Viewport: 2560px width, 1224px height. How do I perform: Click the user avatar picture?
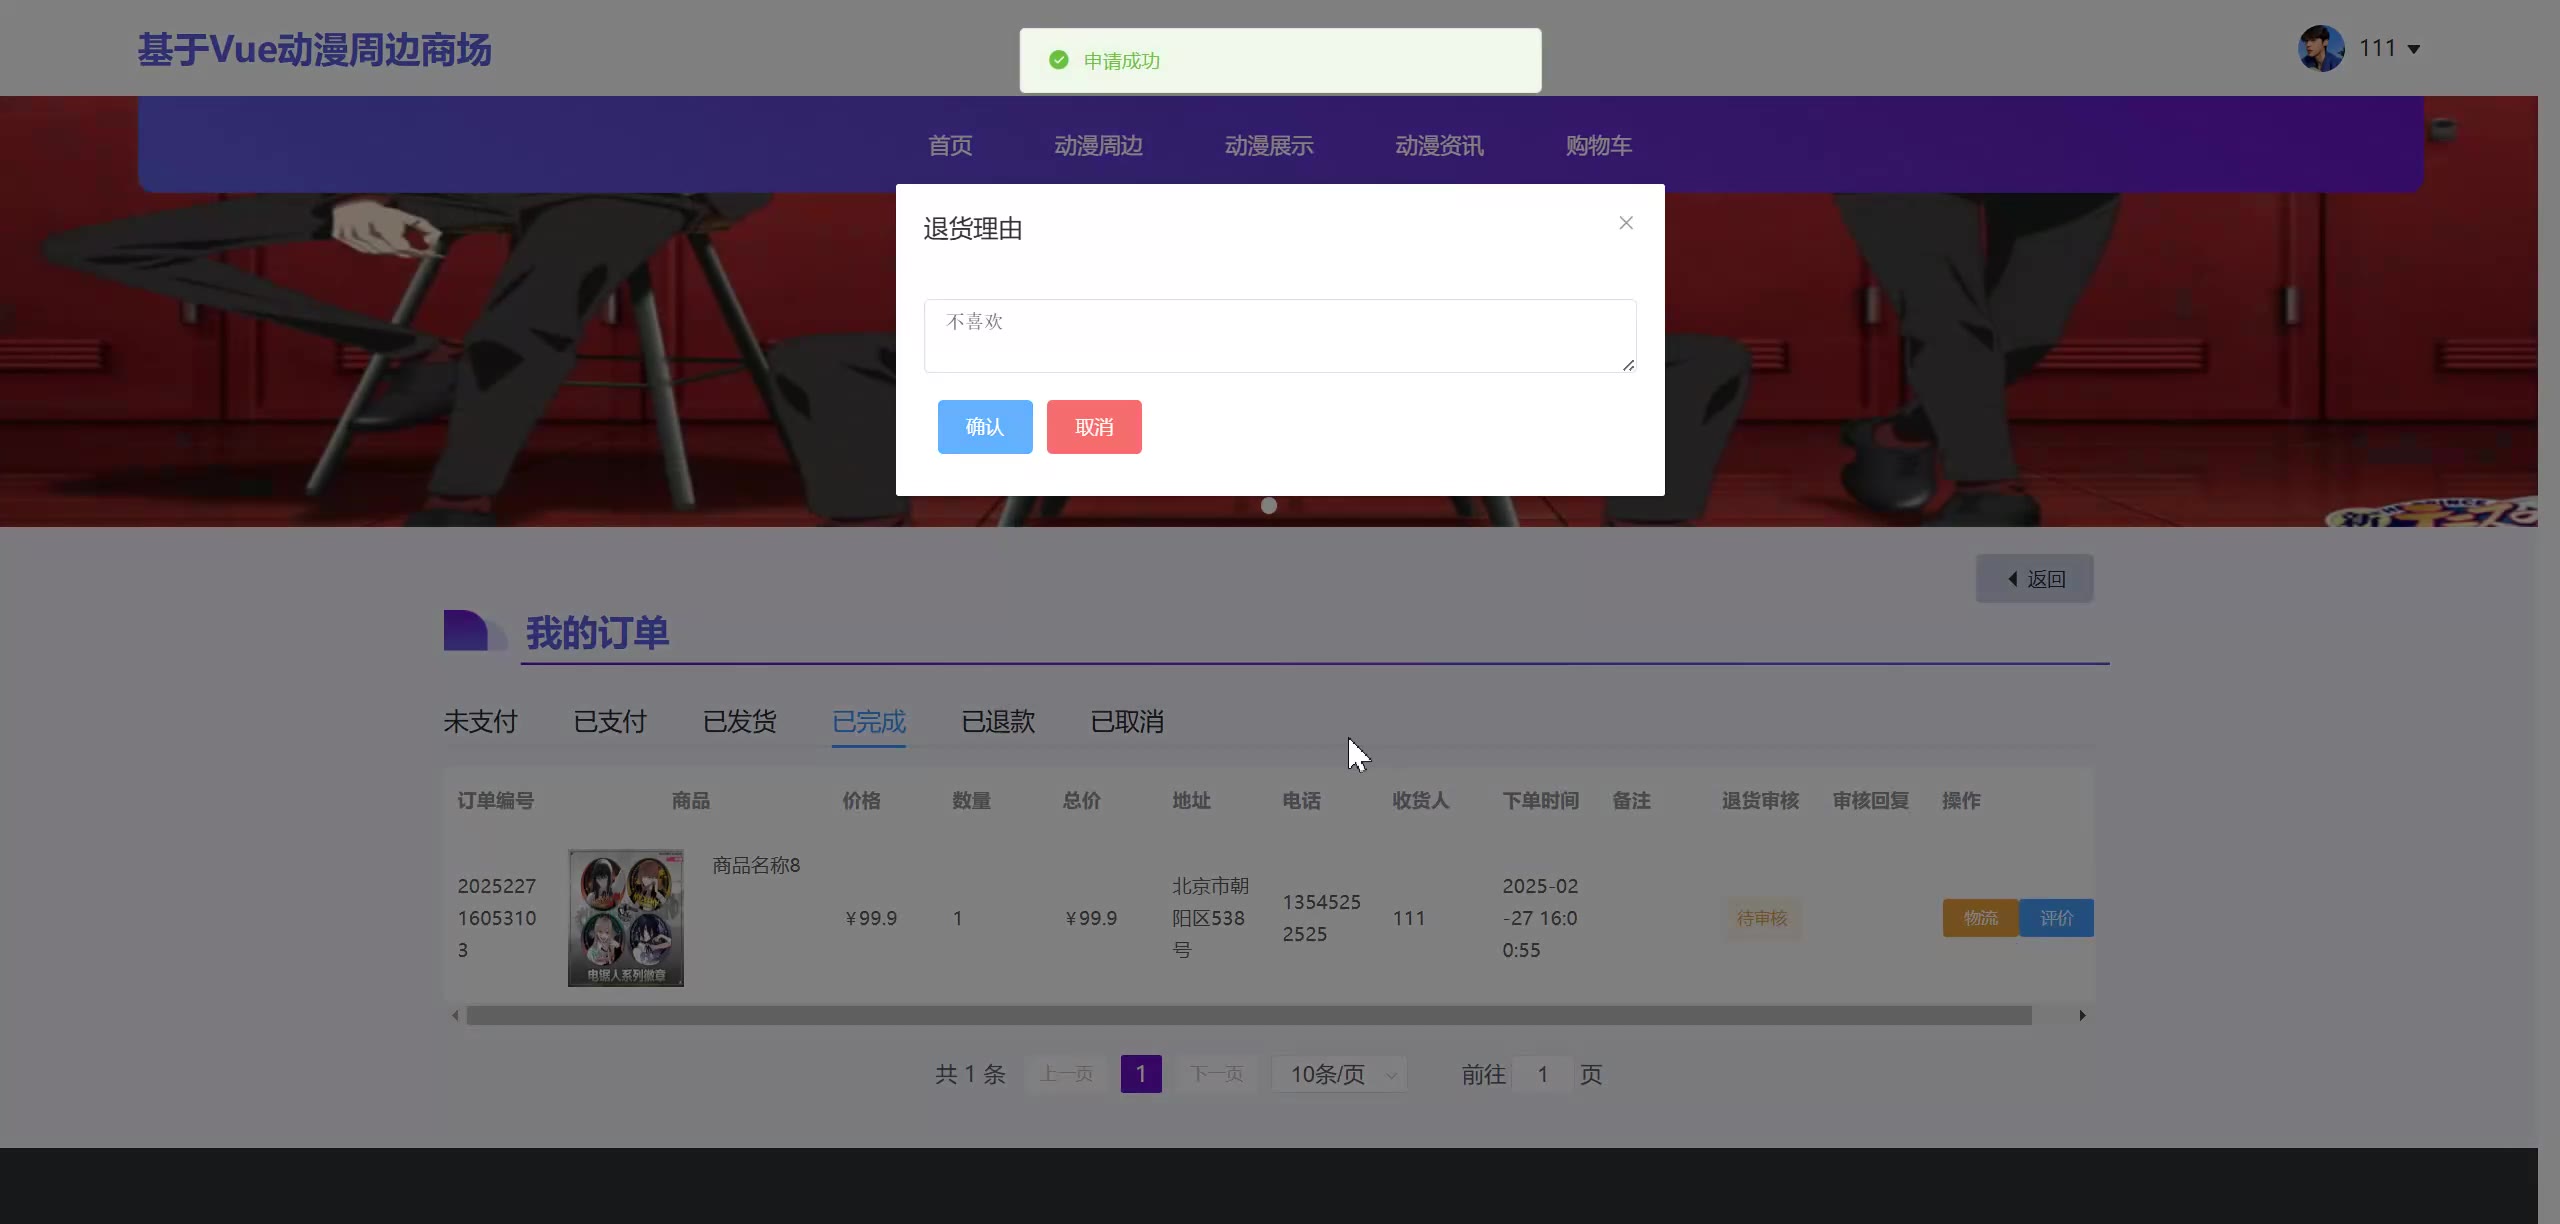click(2320, 48)
